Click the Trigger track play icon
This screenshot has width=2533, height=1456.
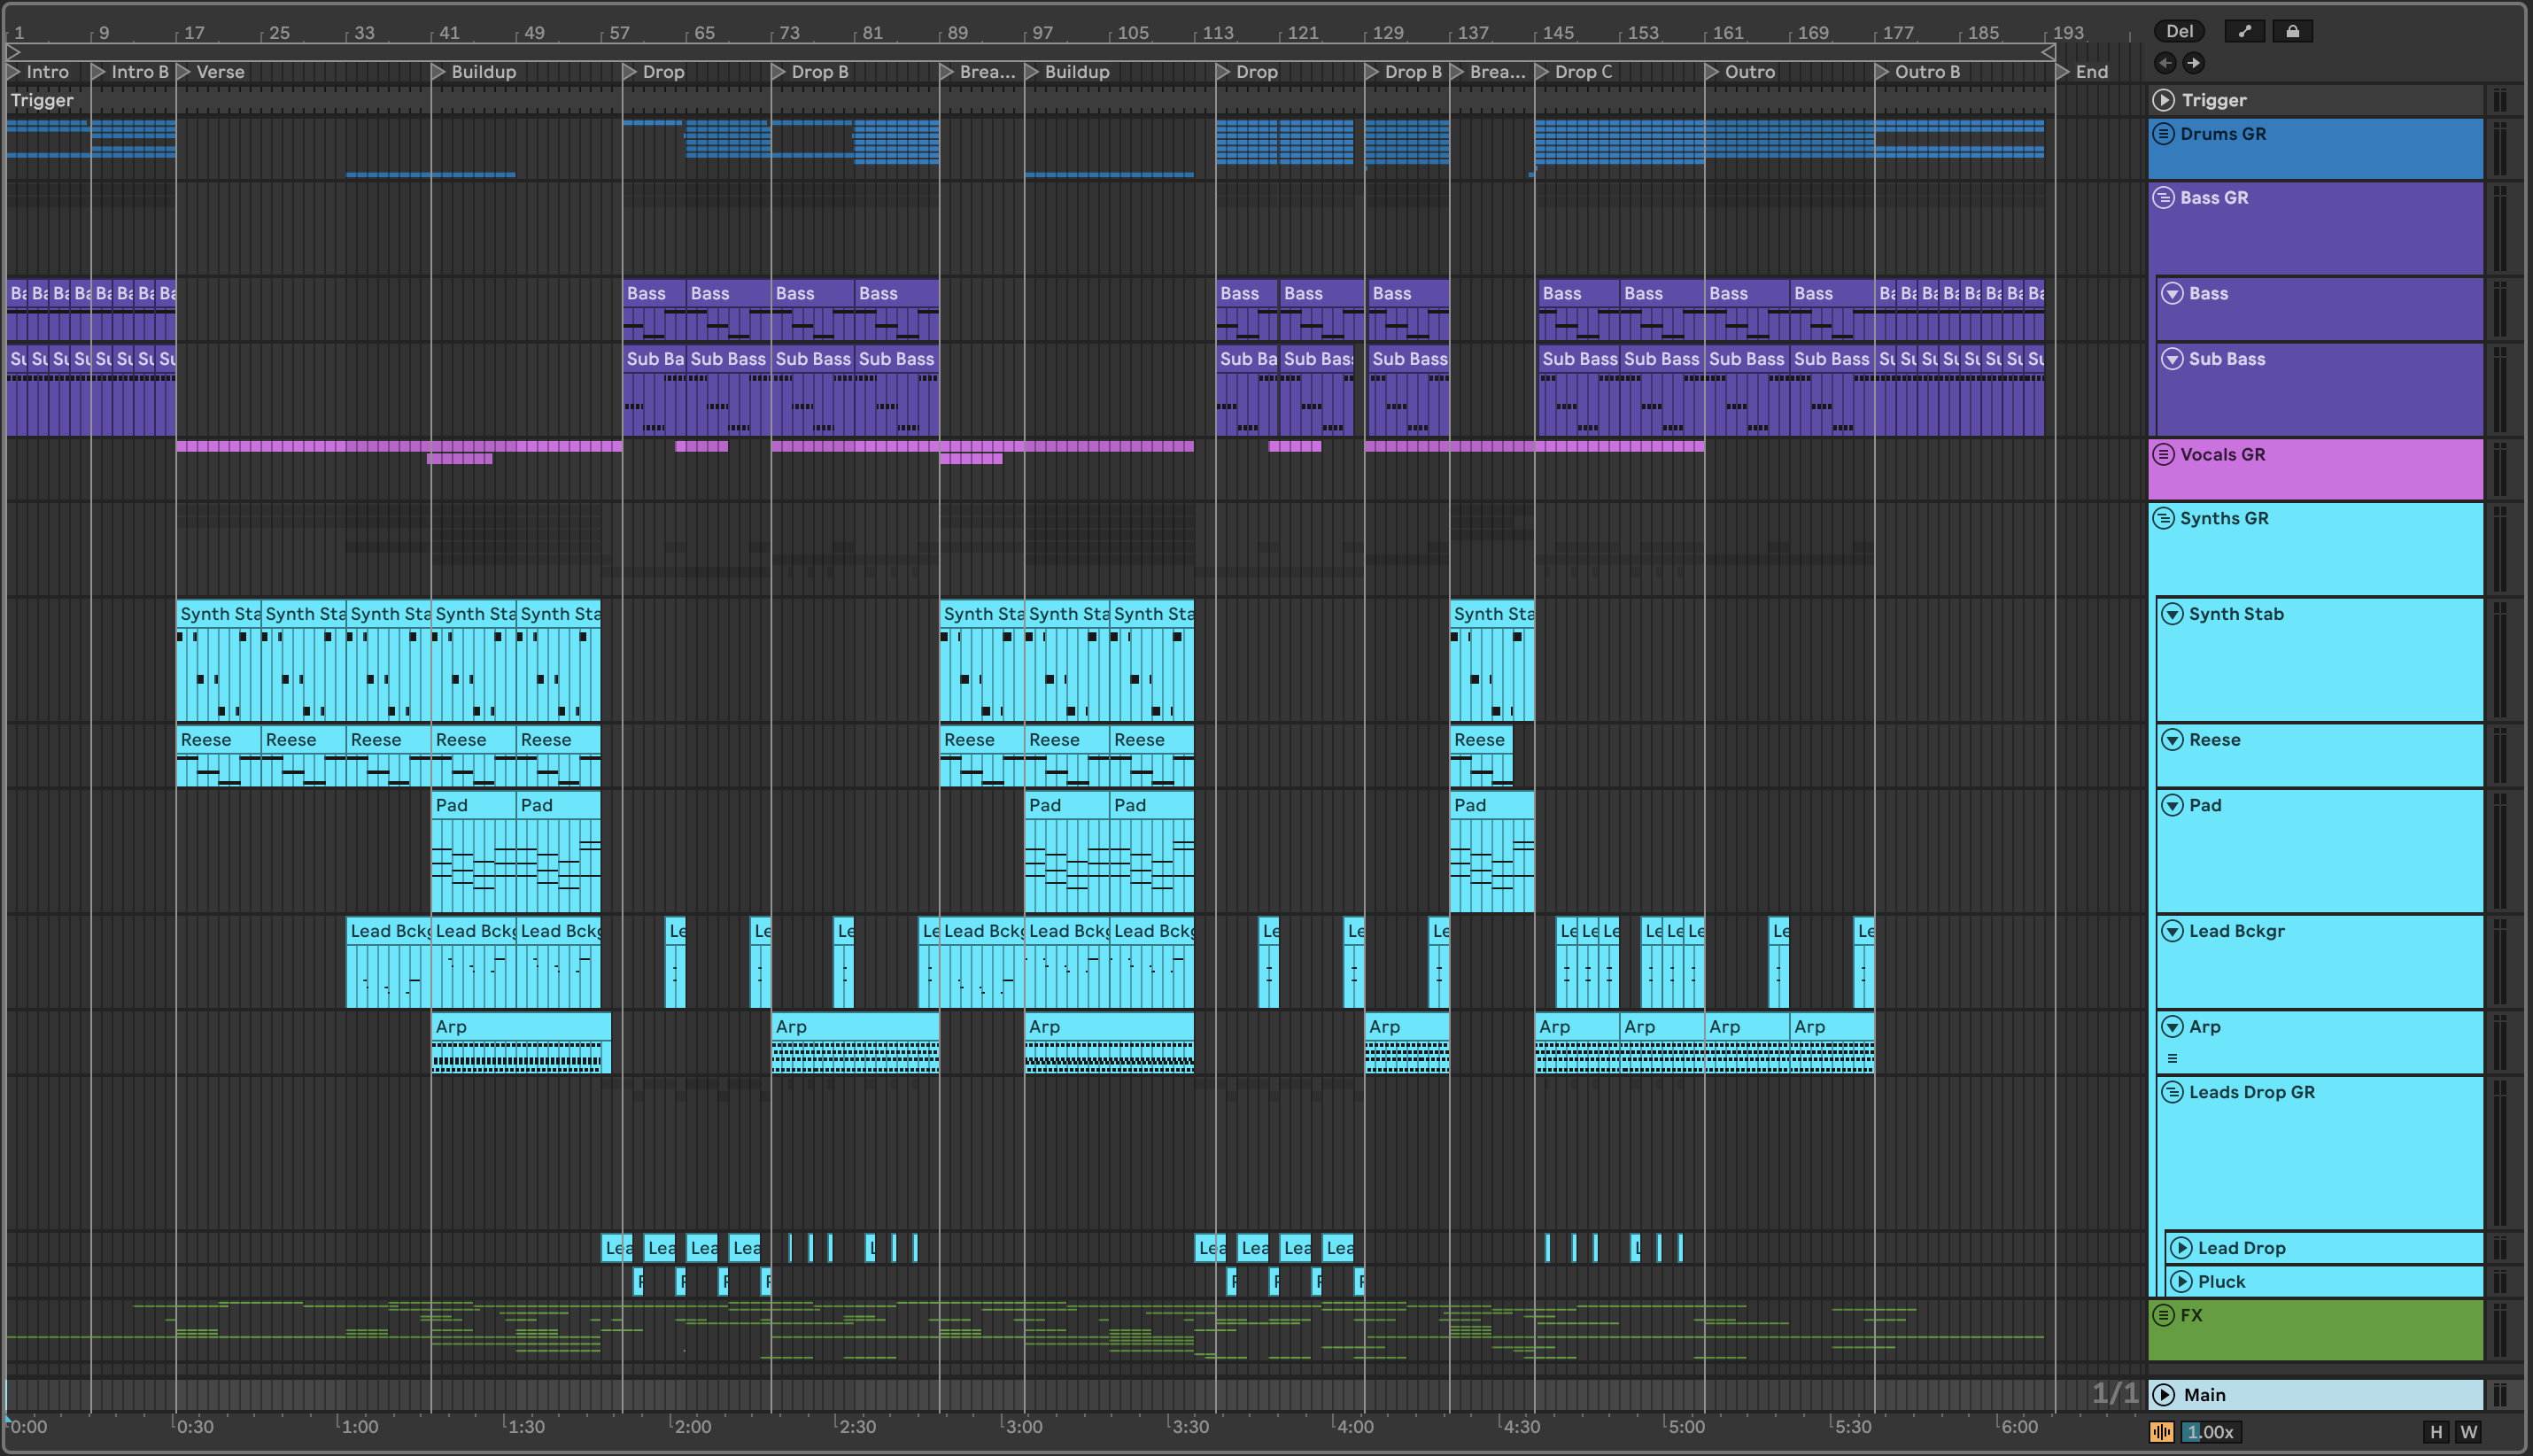(x=2164, y=100)
